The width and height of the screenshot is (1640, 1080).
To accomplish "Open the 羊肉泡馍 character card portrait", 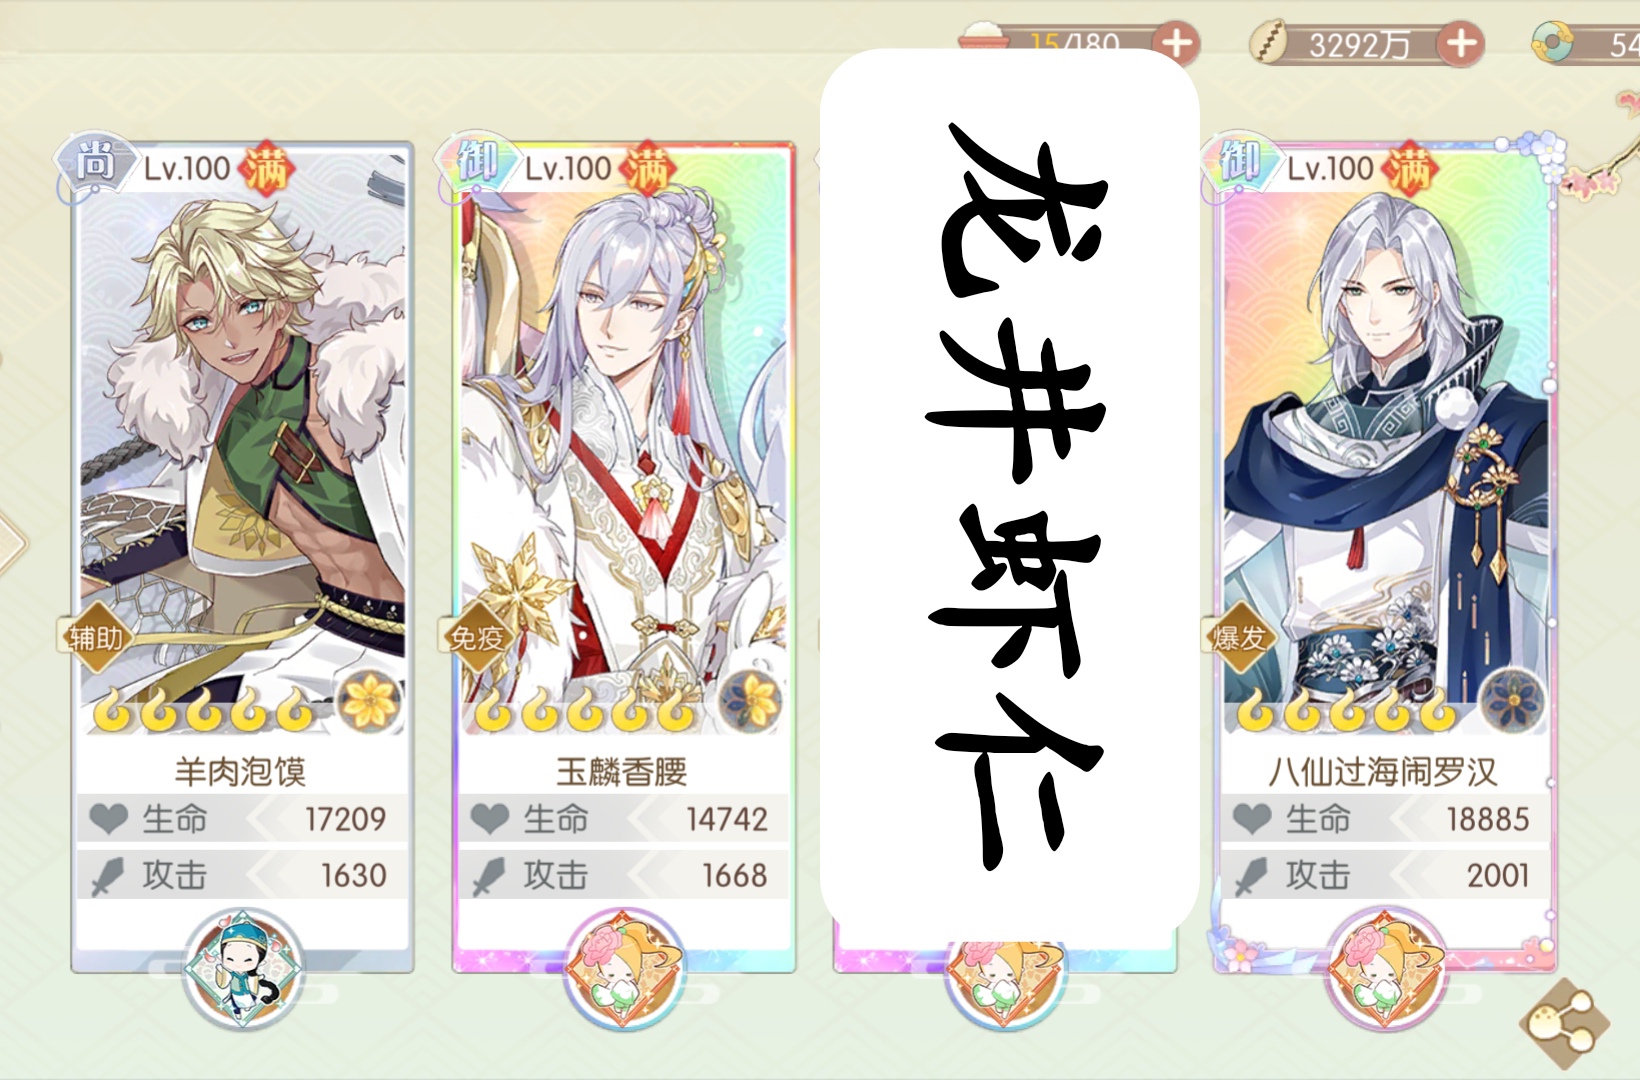I will click(x=242, y=440).
